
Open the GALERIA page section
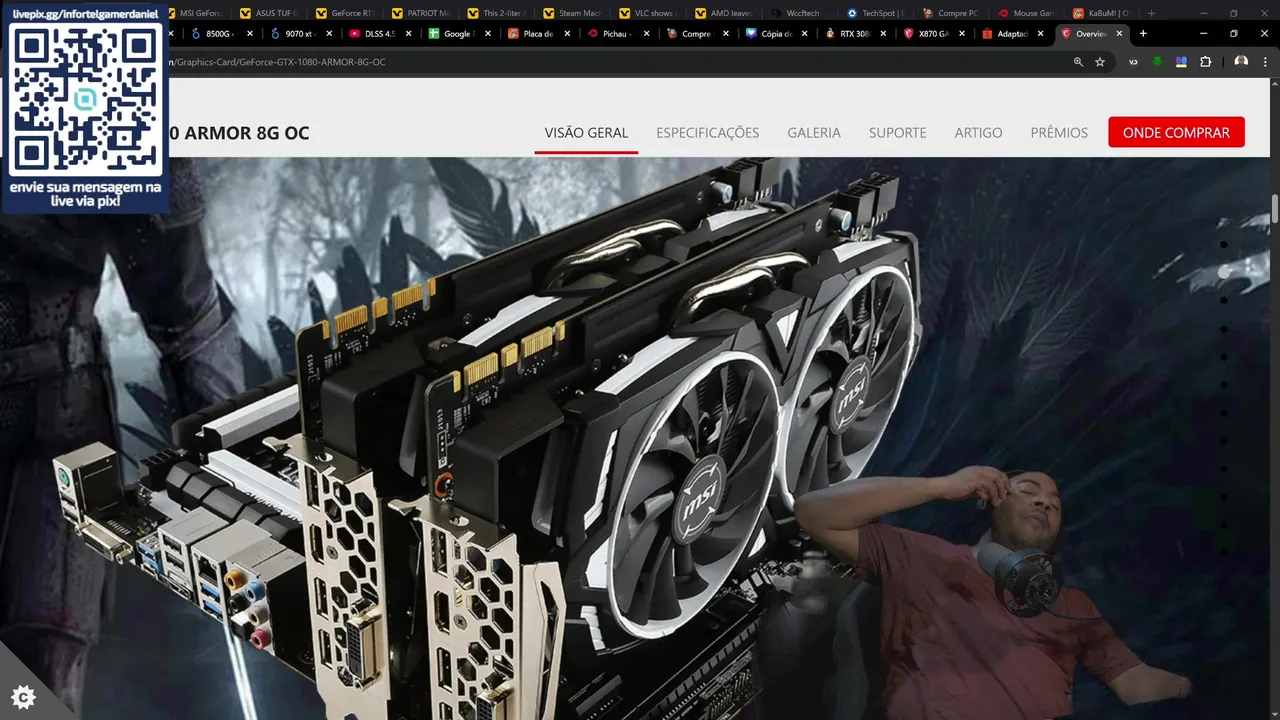click(x=814, y=133)
